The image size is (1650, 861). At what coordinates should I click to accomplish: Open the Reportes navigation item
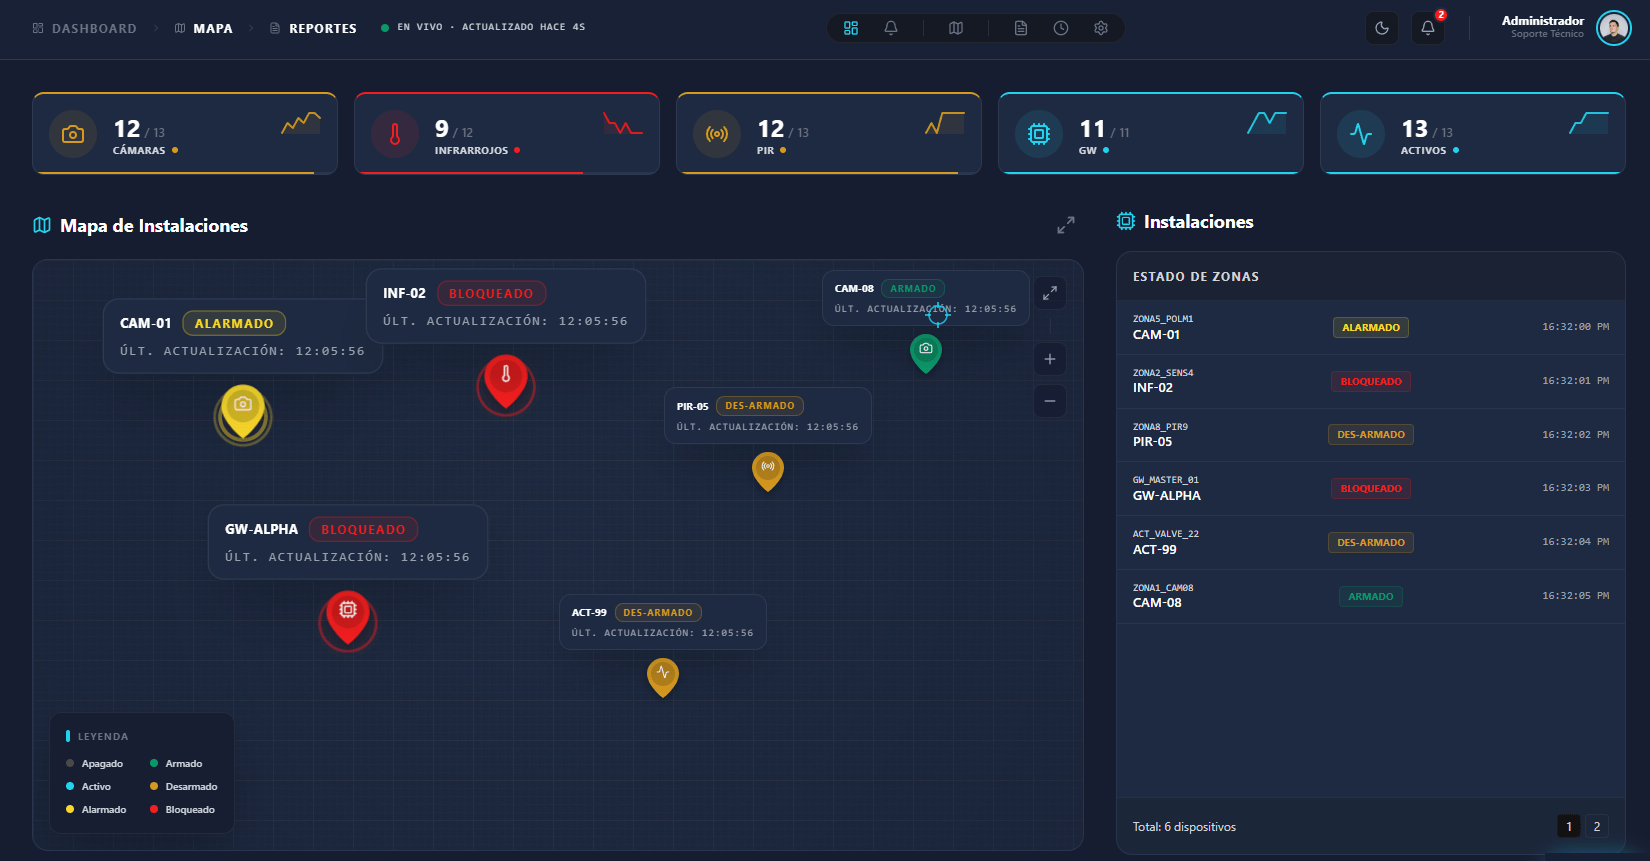coord(313,28)
